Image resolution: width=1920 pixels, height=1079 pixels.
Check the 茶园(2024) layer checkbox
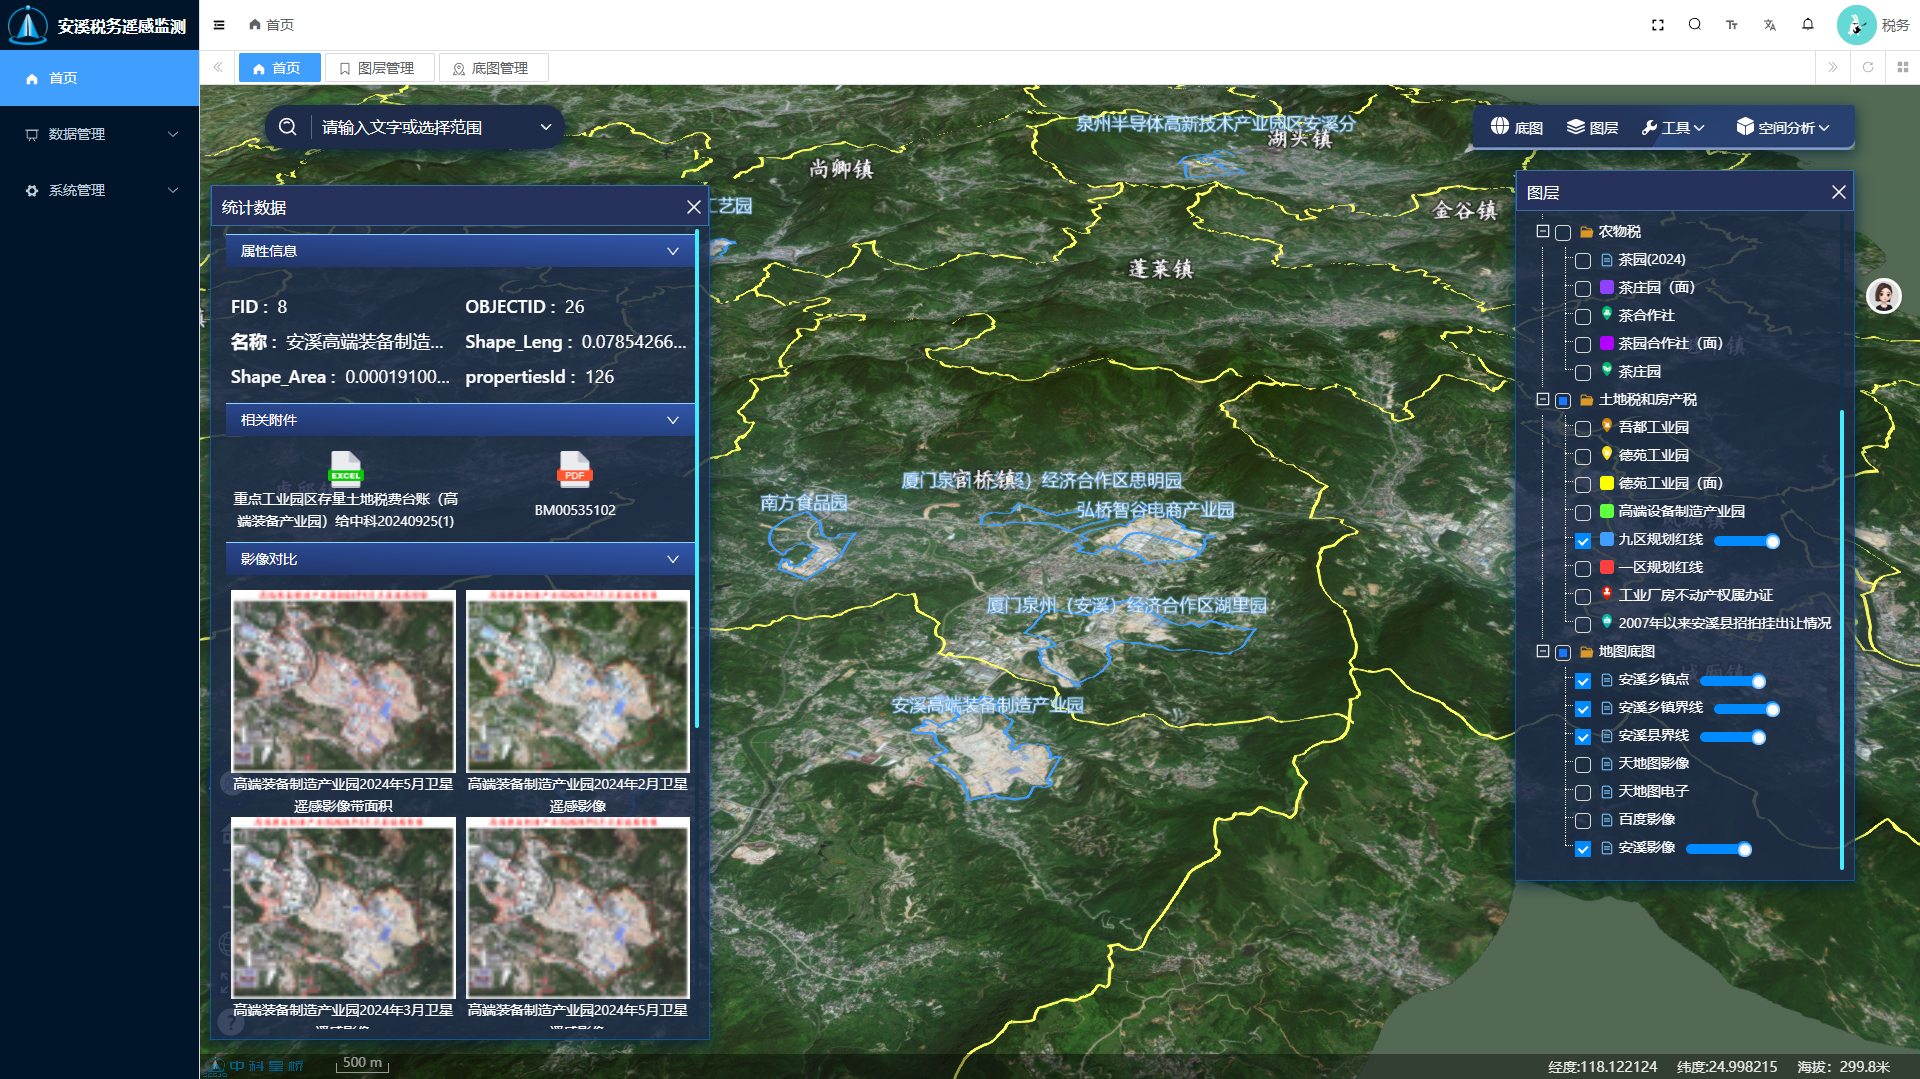tap(1583, 261)
